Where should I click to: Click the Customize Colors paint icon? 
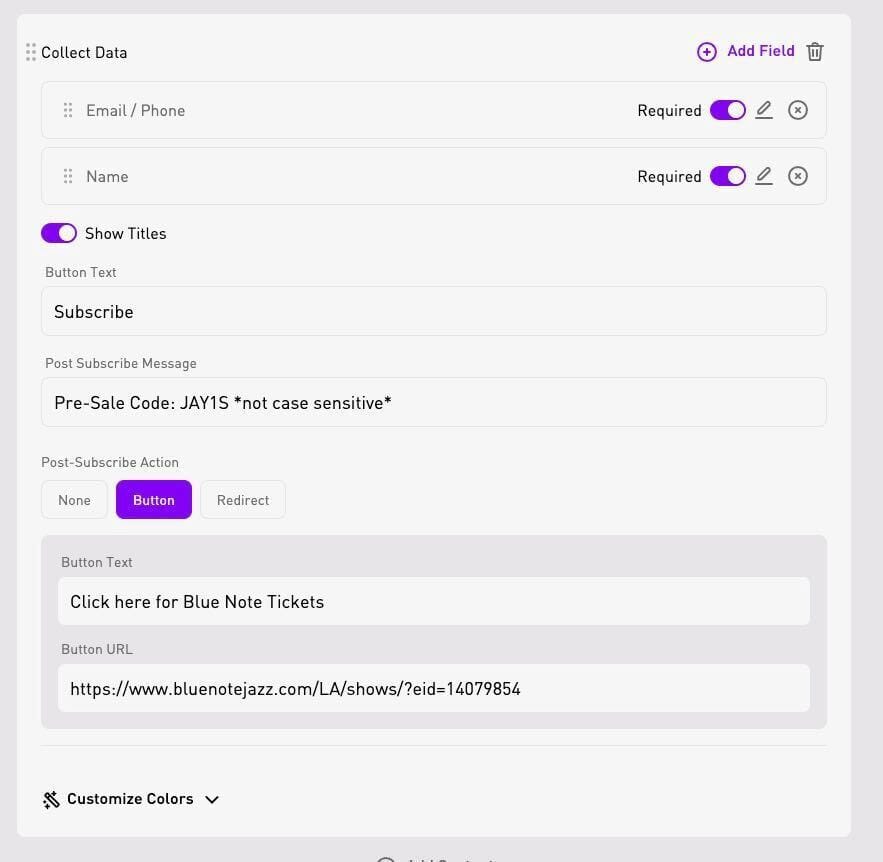(x=51, y=799)
